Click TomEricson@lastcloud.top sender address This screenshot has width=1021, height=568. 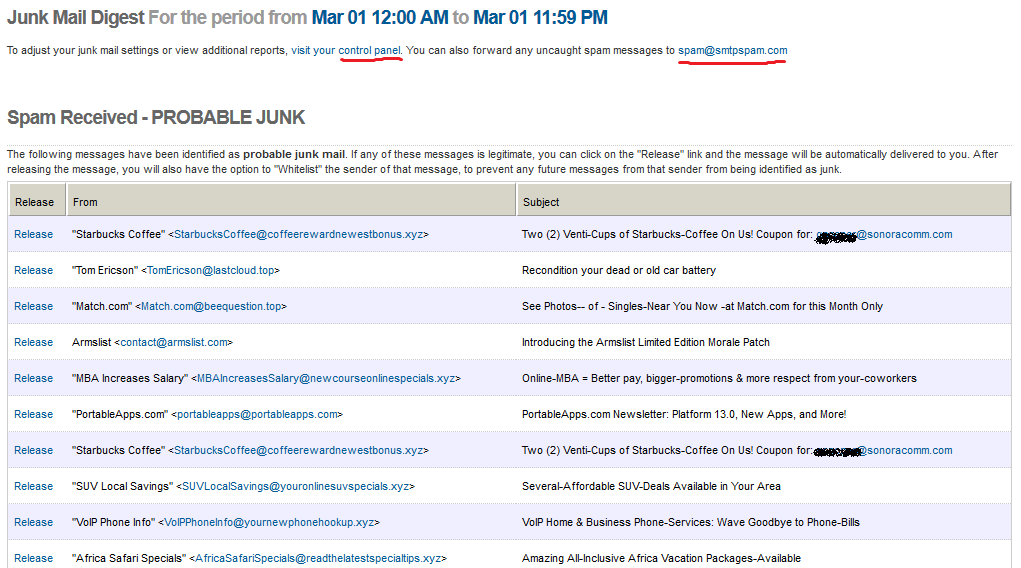(210, 270)
